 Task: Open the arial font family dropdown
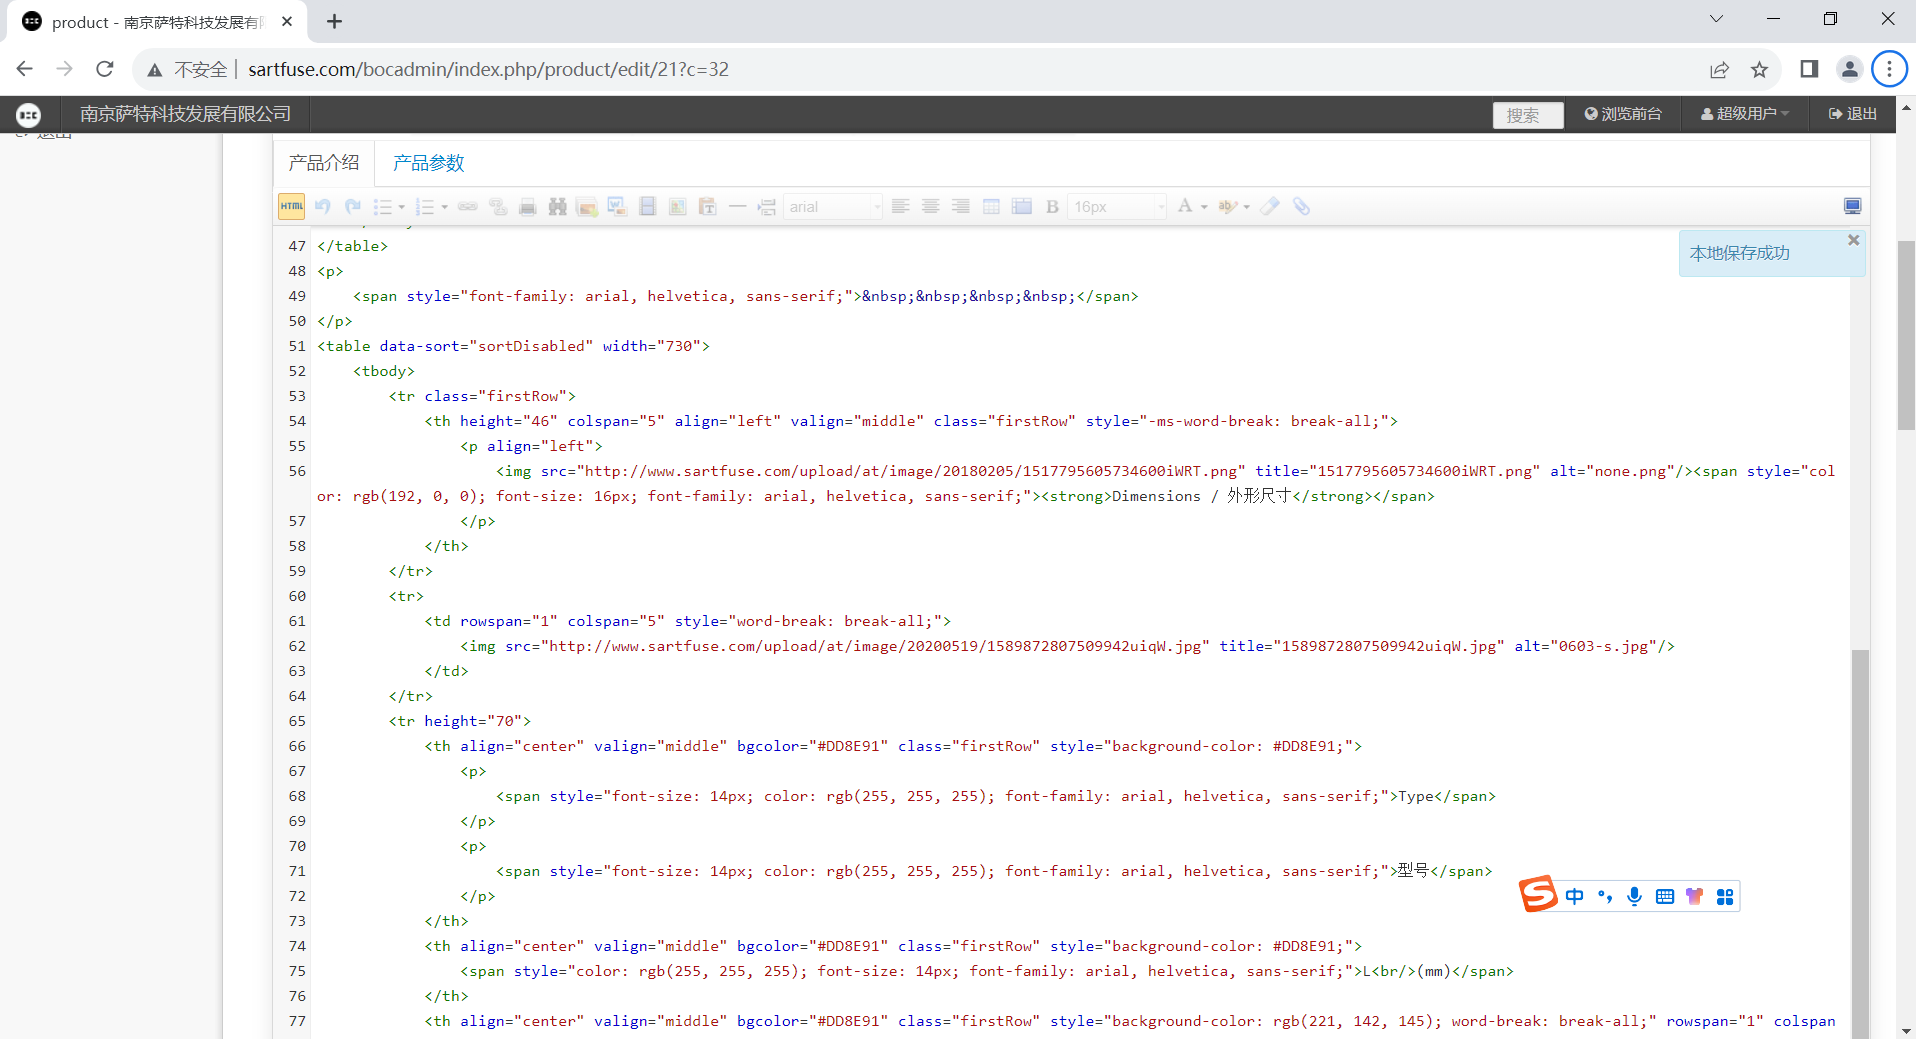(x=833, y=206)
